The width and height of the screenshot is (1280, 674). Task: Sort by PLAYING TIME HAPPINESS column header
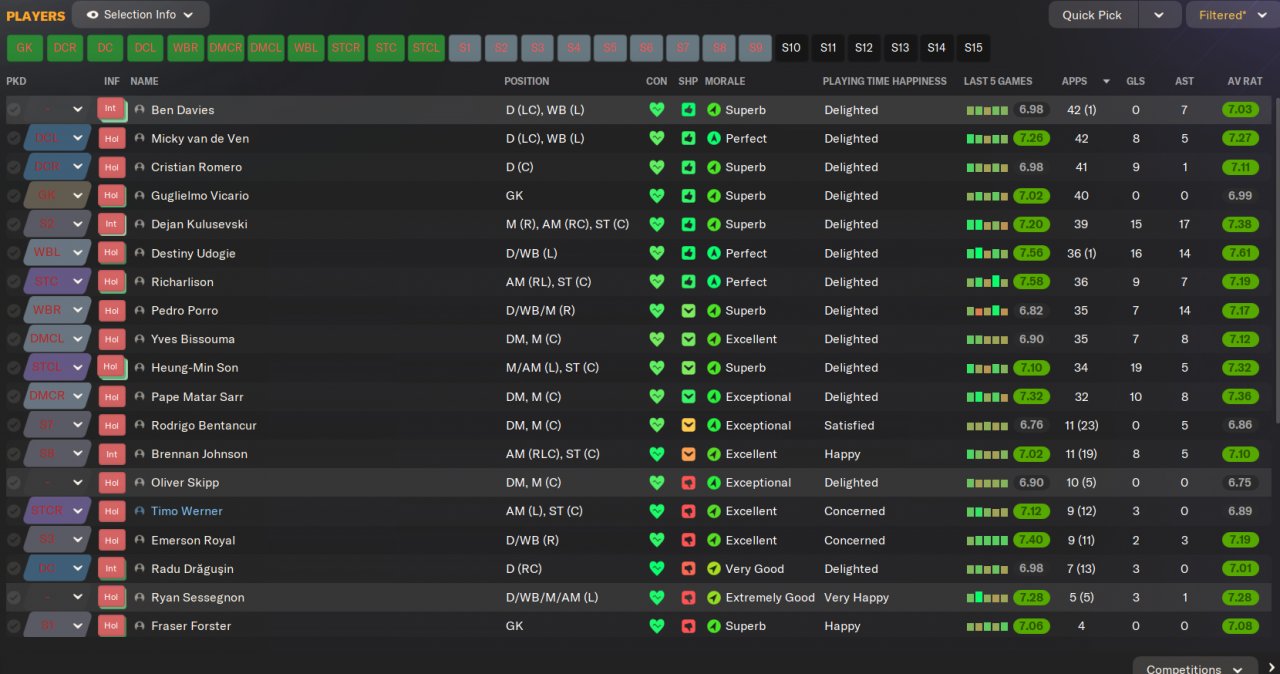click(884, 81)
